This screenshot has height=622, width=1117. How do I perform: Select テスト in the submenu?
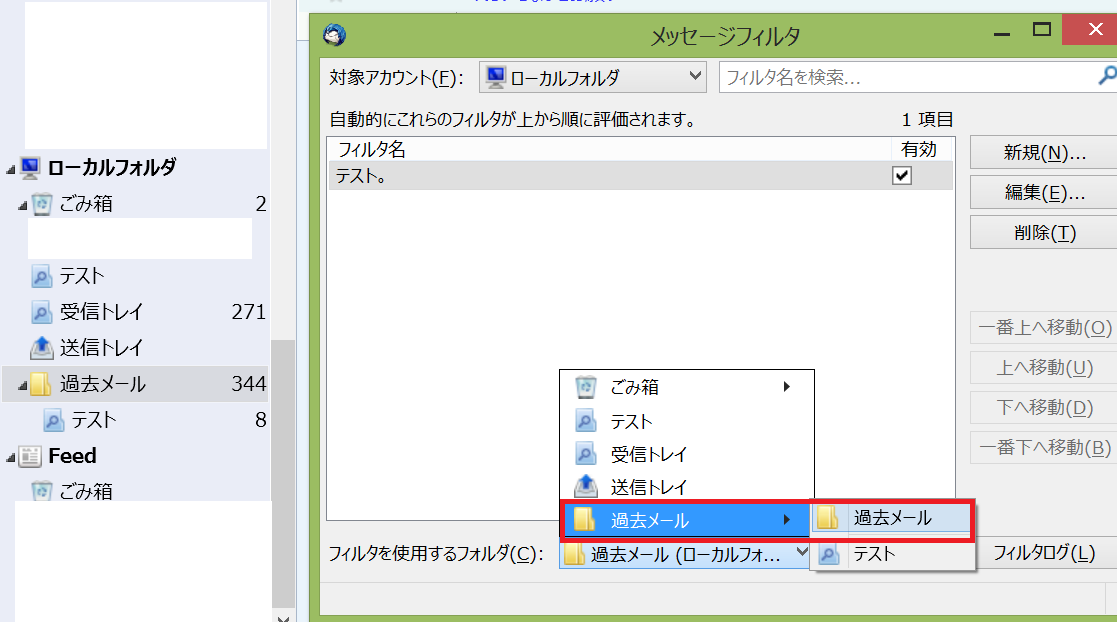873,554
